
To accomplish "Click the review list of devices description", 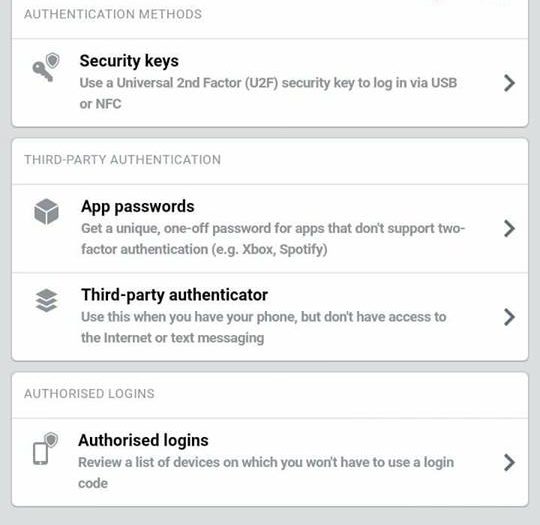I will tap(266, 473).
